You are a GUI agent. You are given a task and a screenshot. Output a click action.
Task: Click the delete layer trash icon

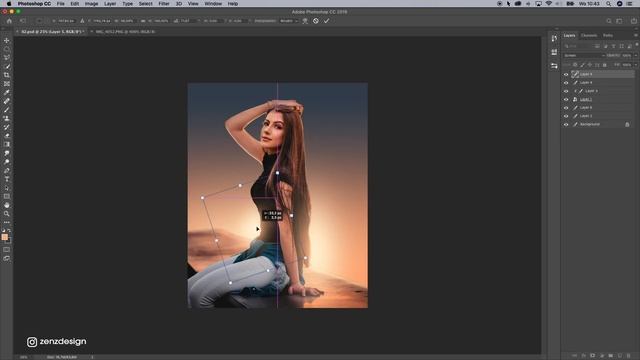[x=628, y=356]
